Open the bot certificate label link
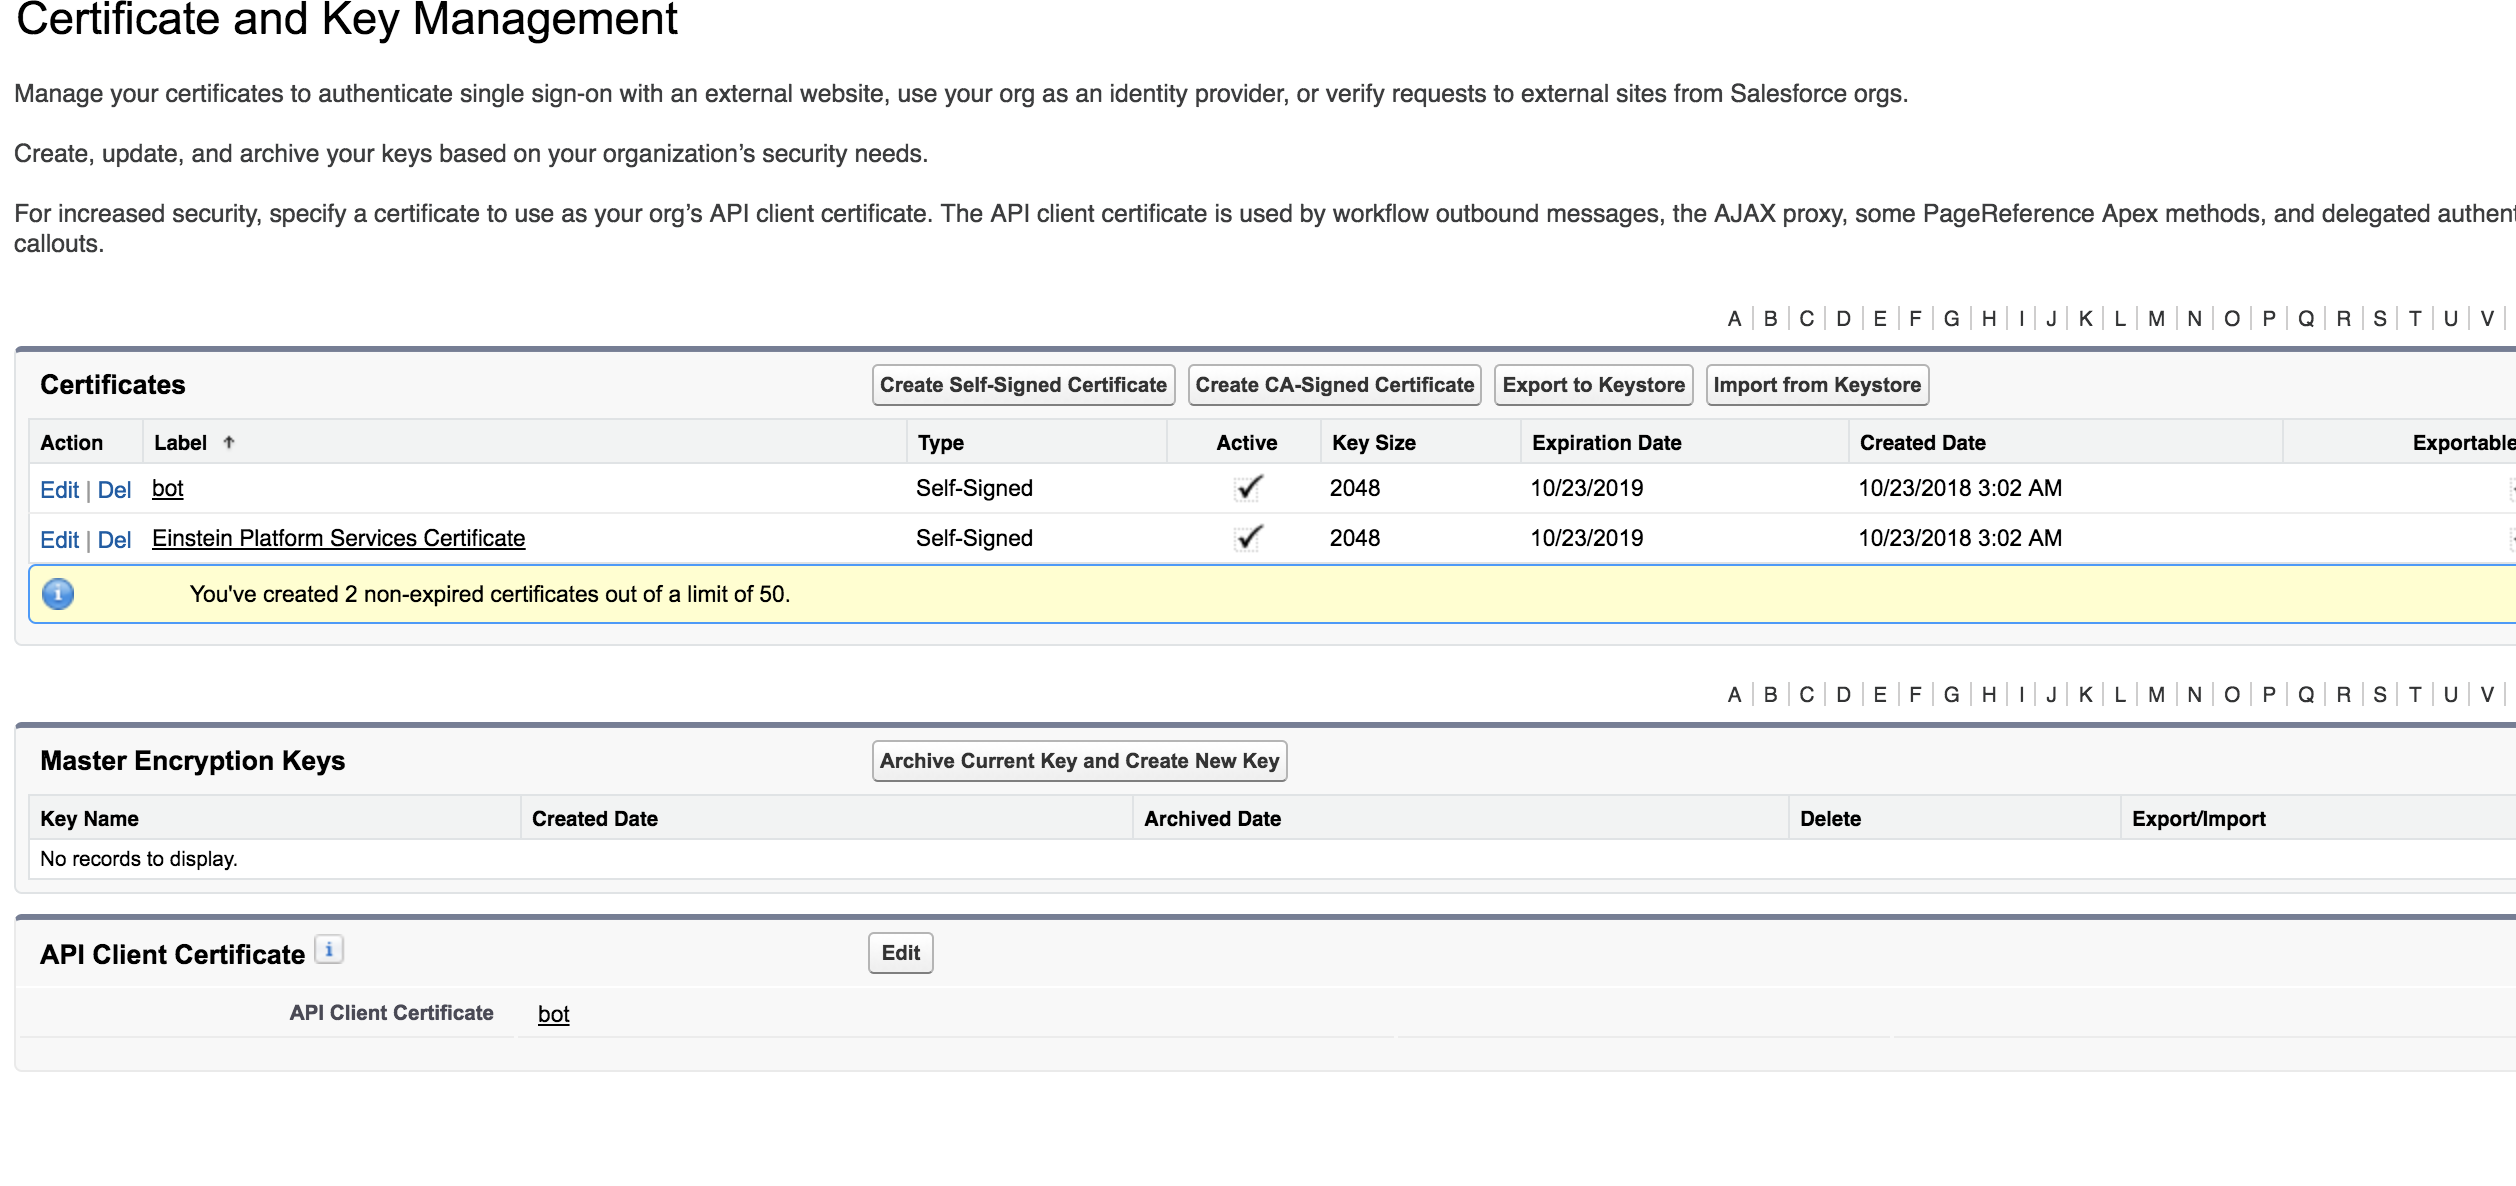The height and width of the screenshot is (1186, 2516). [167, 489]
